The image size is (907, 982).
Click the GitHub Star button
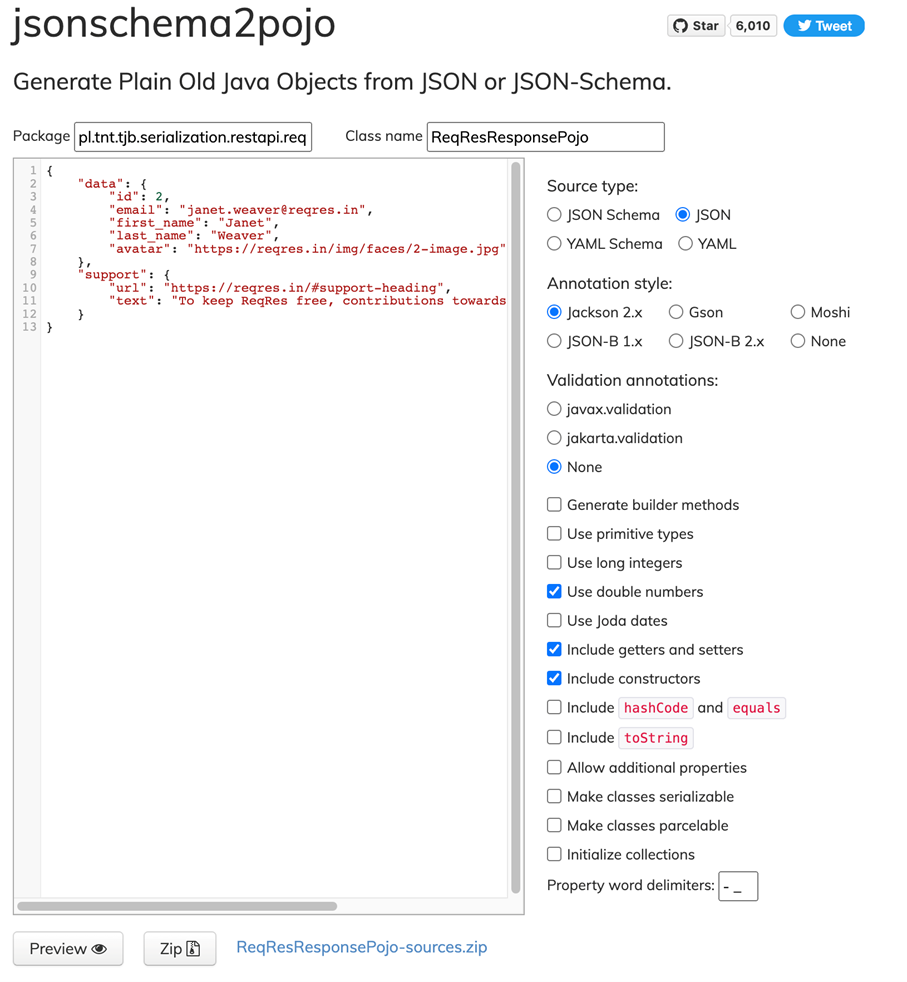pos(696,26)
